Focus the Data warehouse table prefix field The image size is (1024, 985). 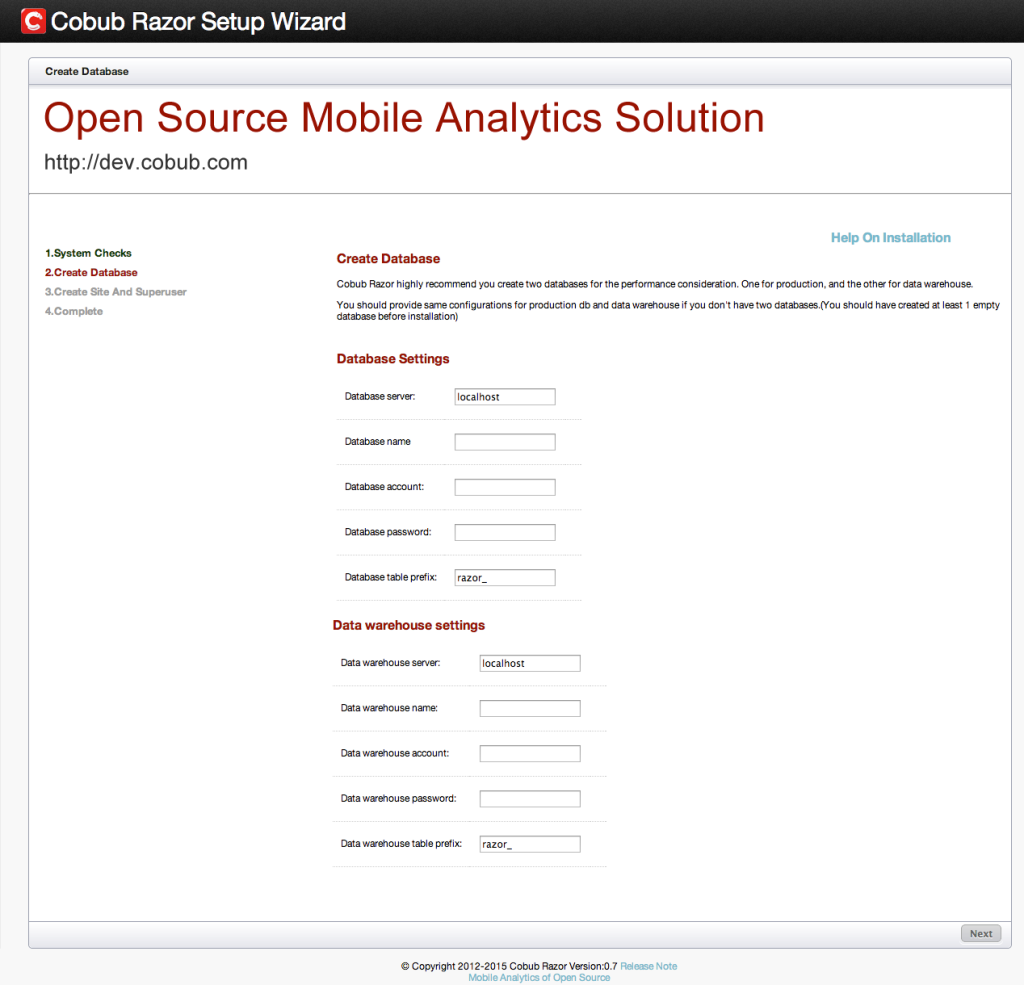[530, 844]
